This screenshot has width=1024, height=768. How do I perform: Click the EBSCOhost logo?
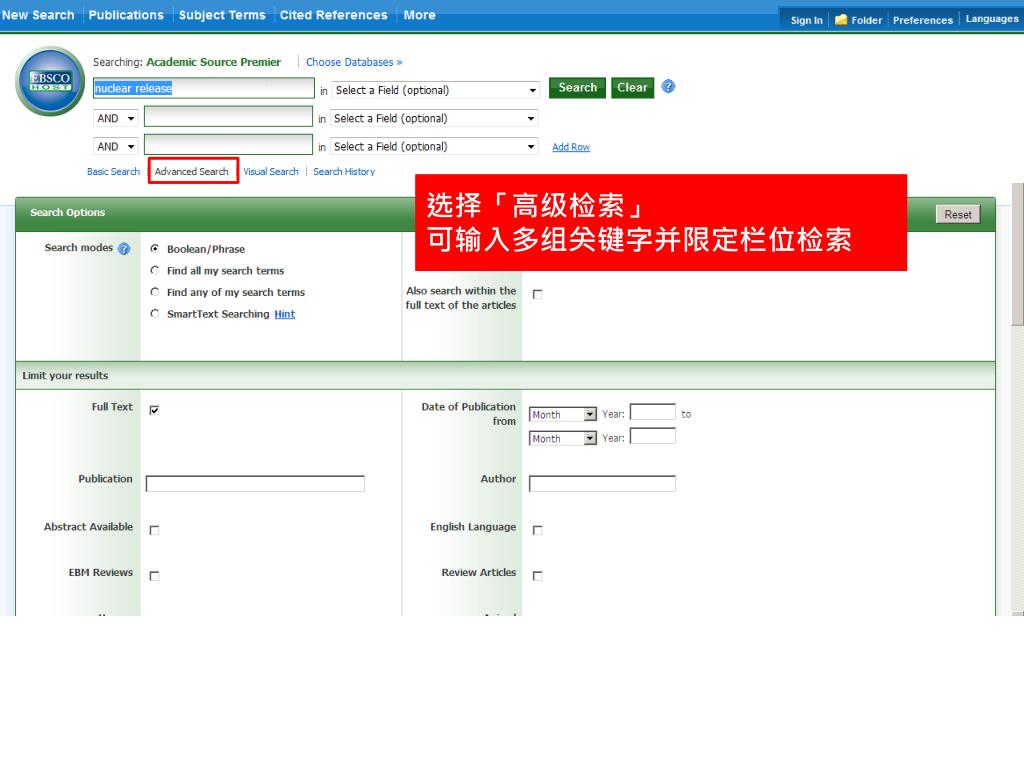[50, 81]
